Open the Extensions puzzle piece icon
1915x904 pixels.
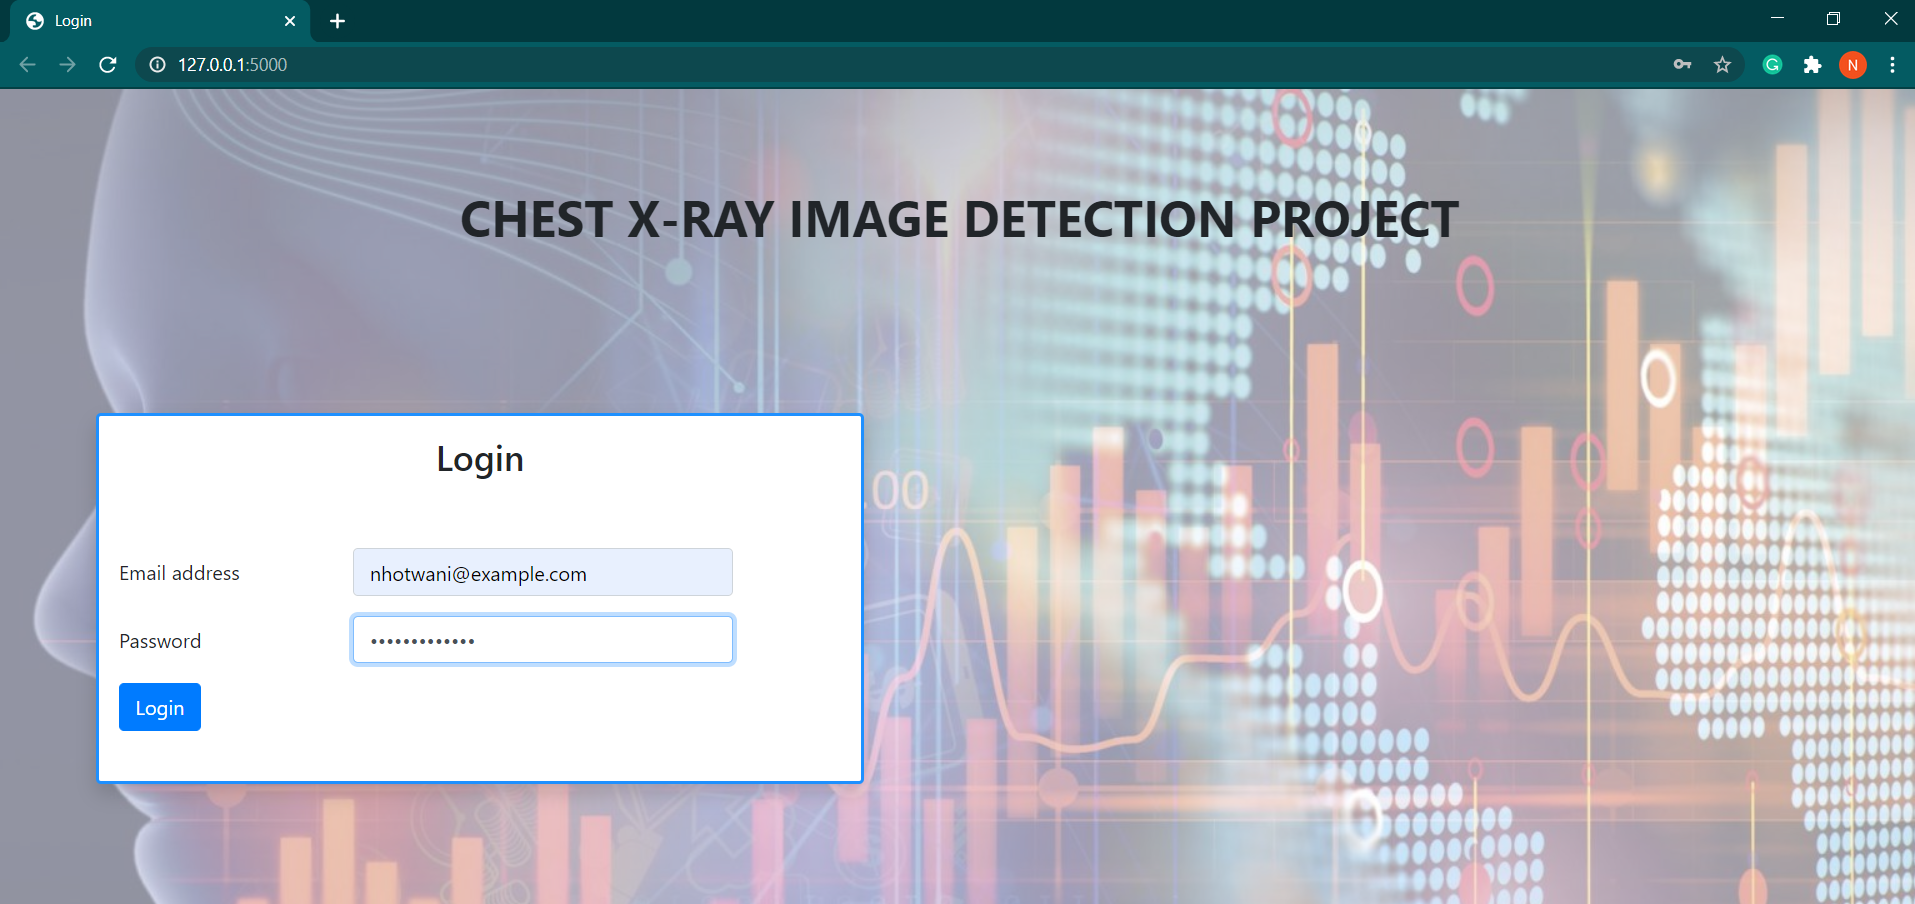1812,64
